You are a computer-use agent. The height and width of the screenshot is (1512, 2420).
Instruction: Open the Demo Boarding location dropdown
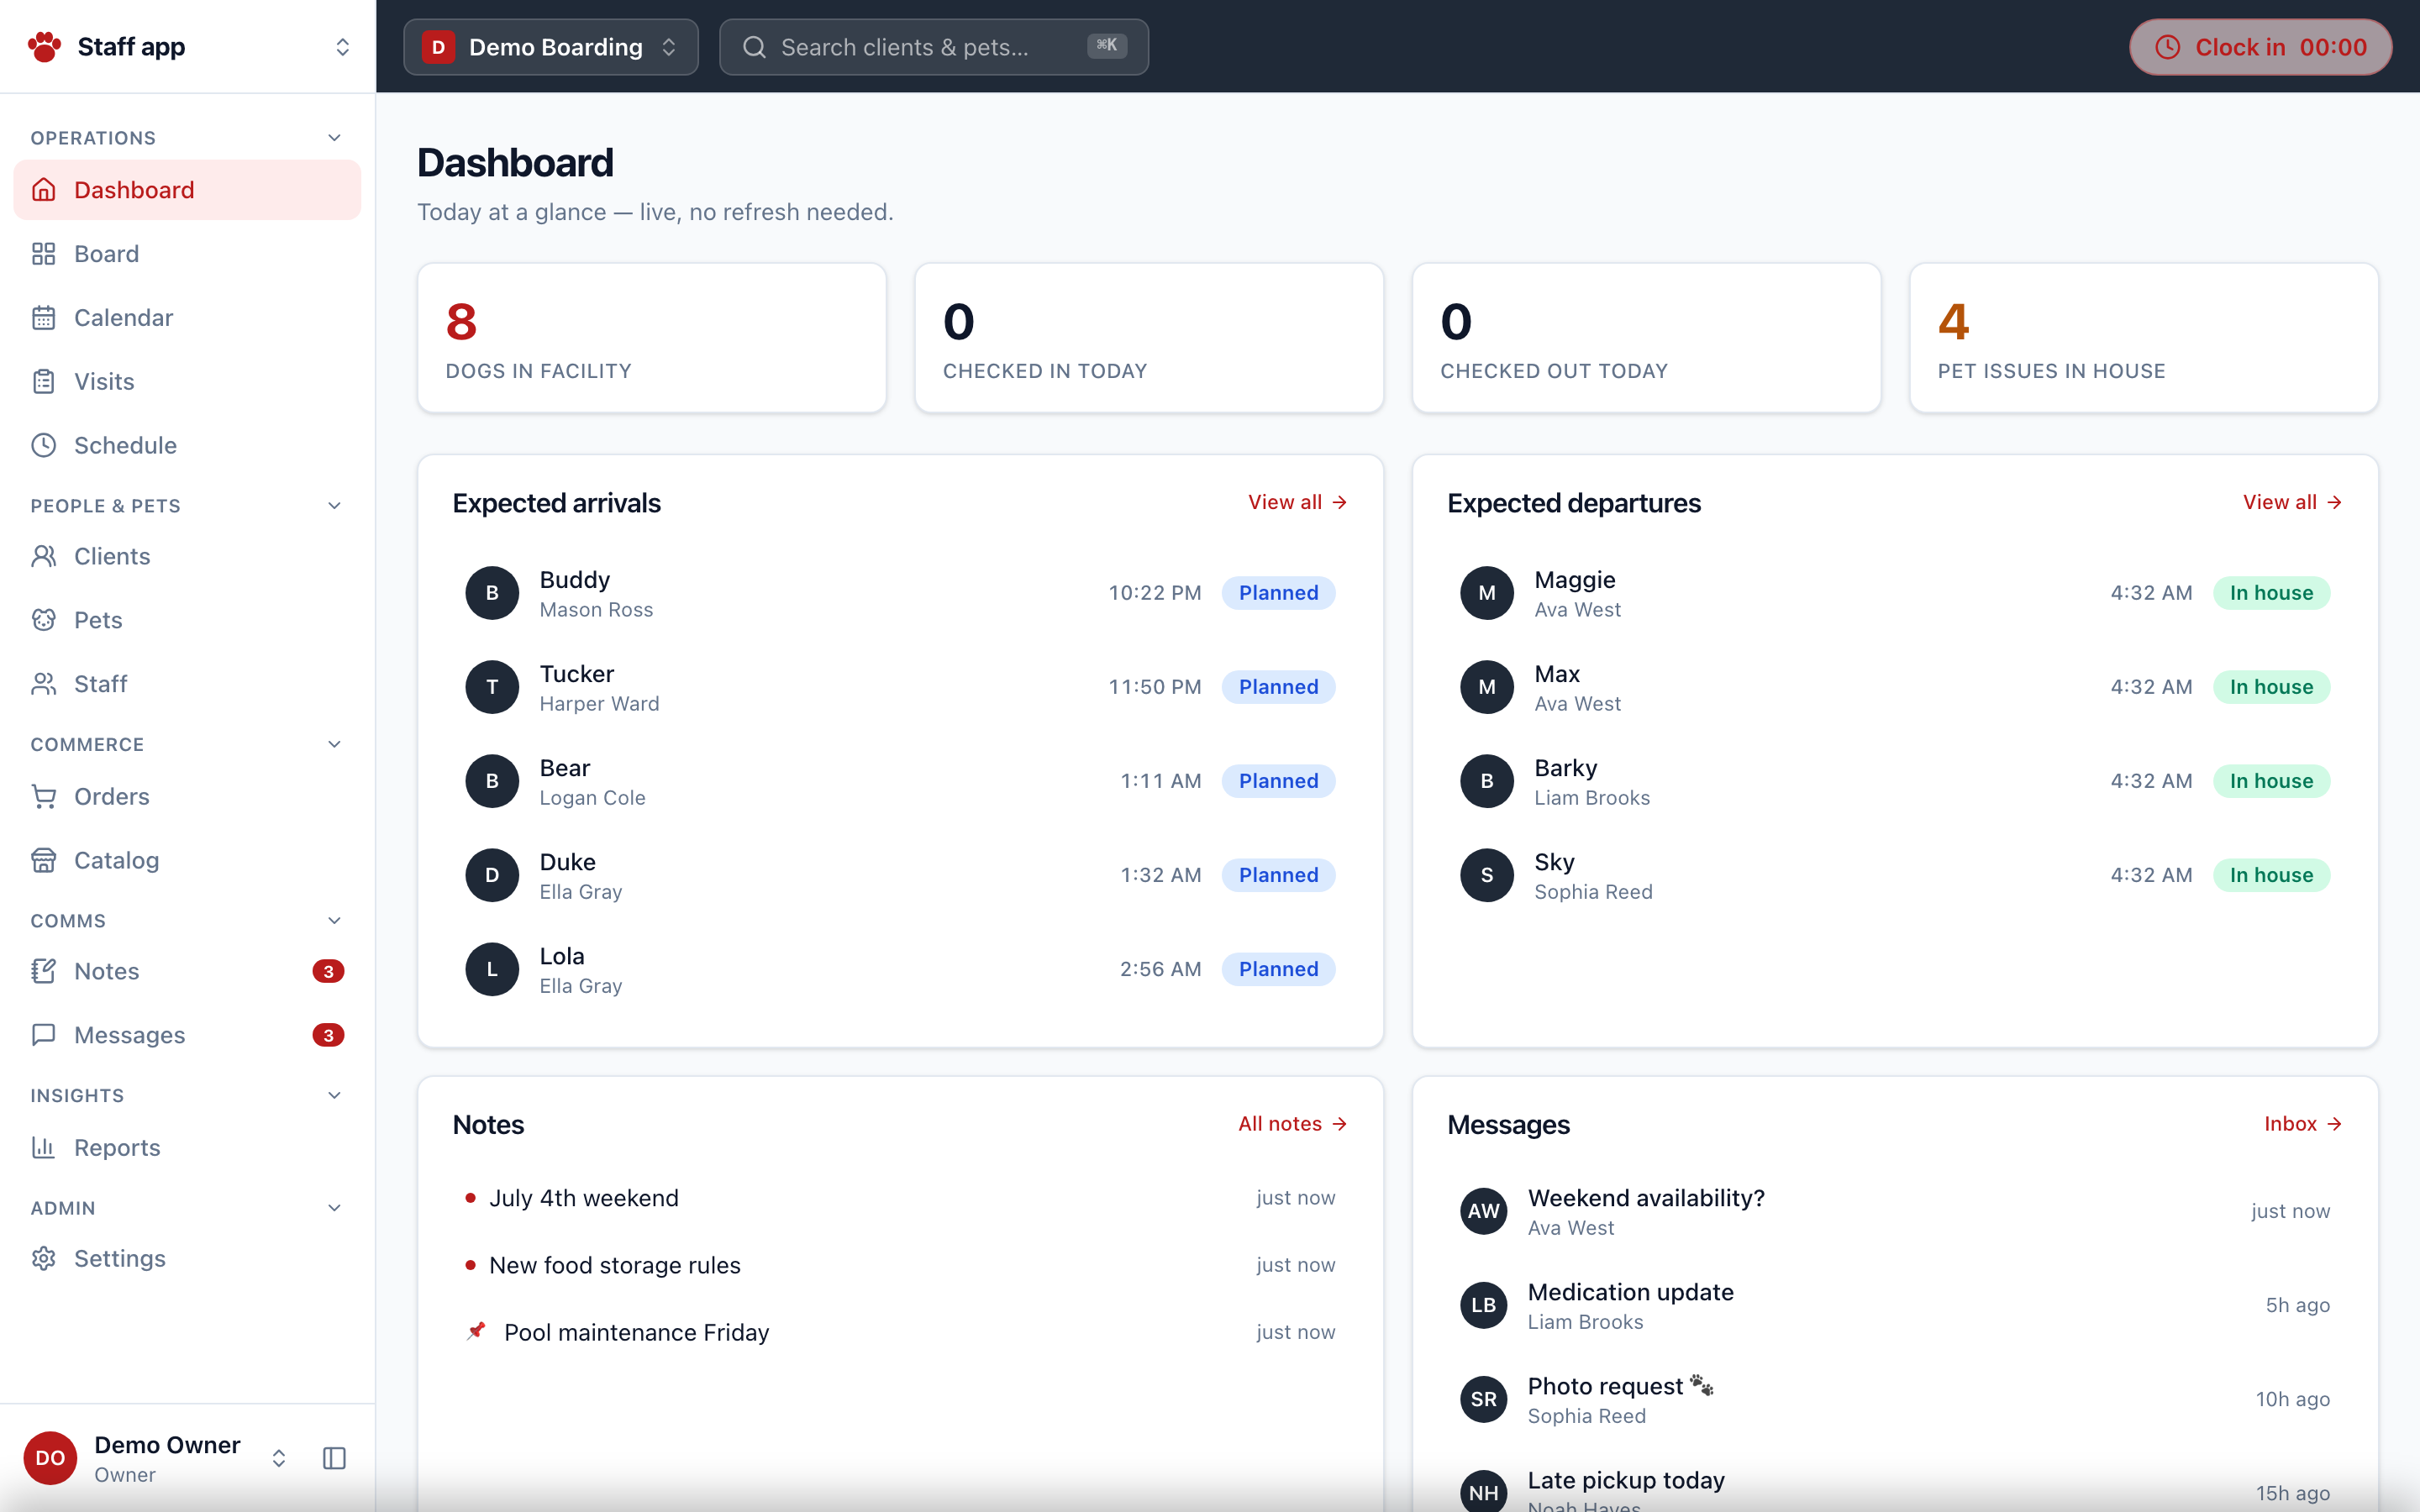pos(551,47)
